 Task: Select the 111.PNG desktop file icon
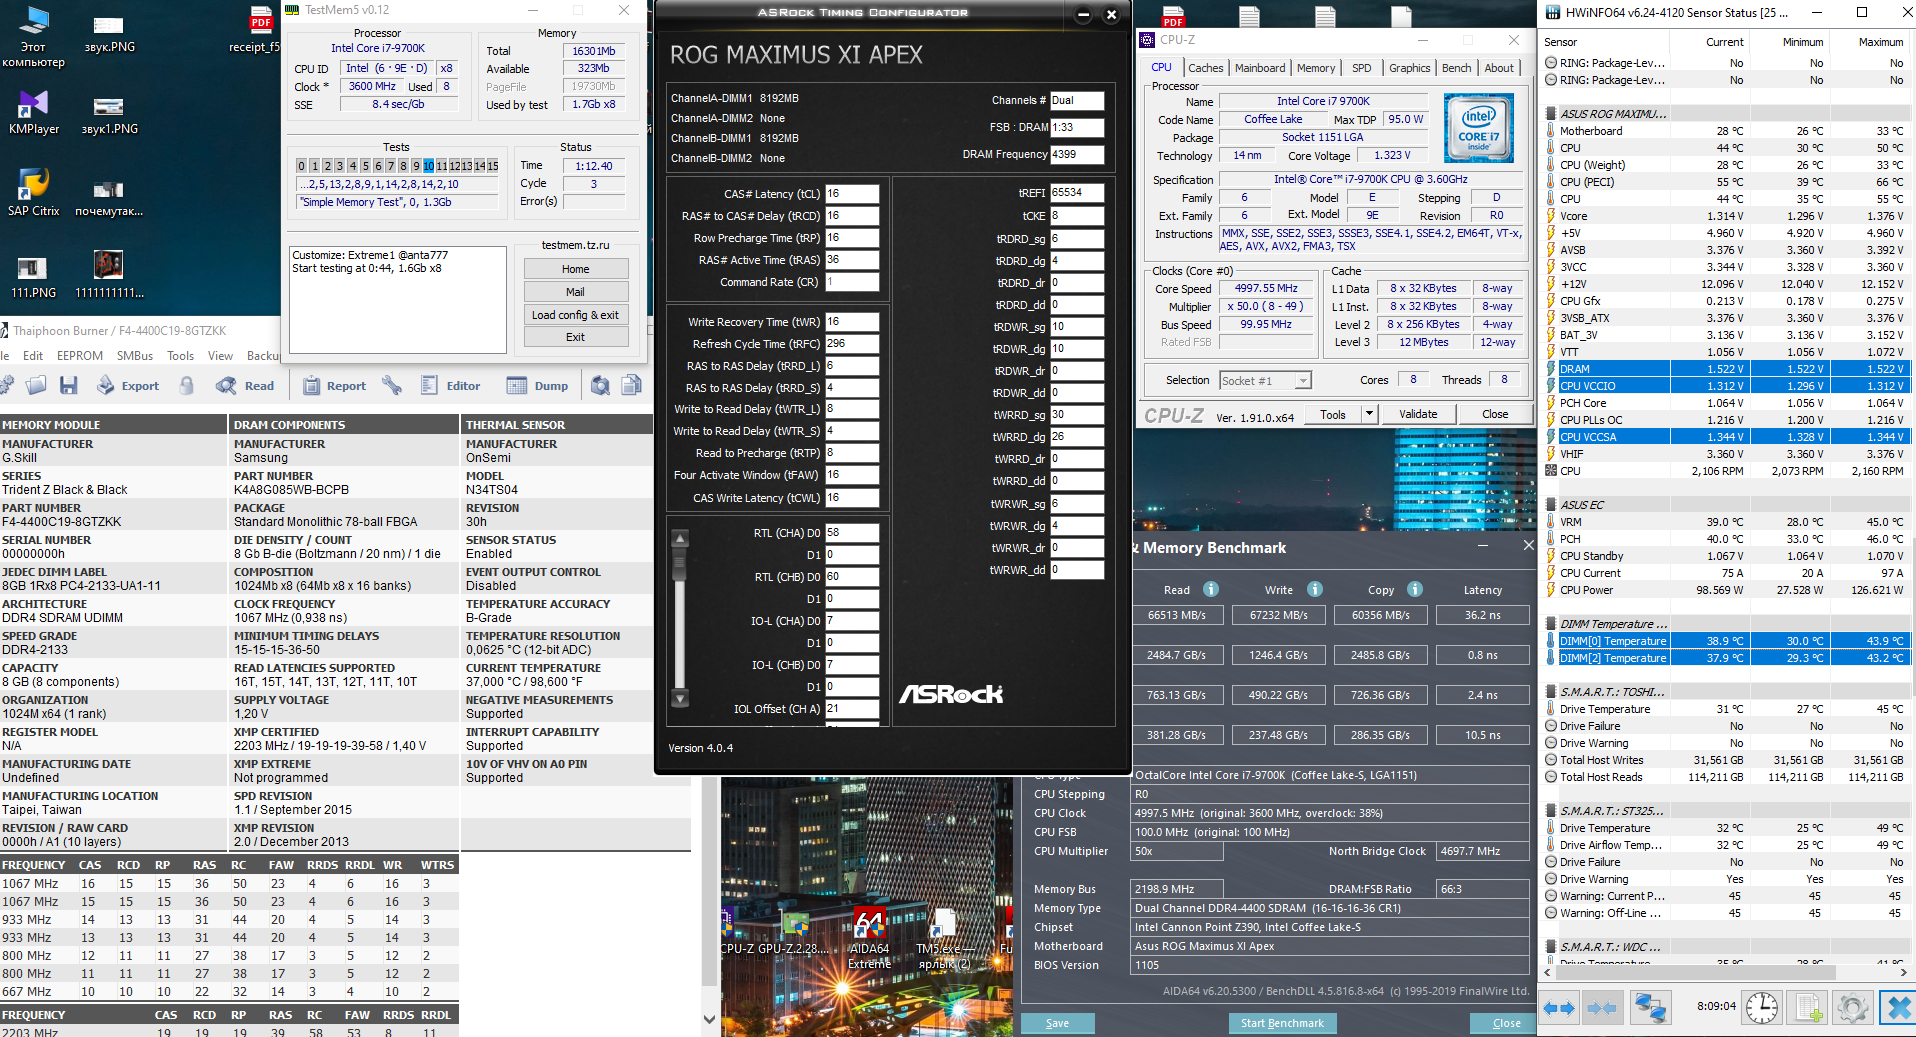point(33,277)
